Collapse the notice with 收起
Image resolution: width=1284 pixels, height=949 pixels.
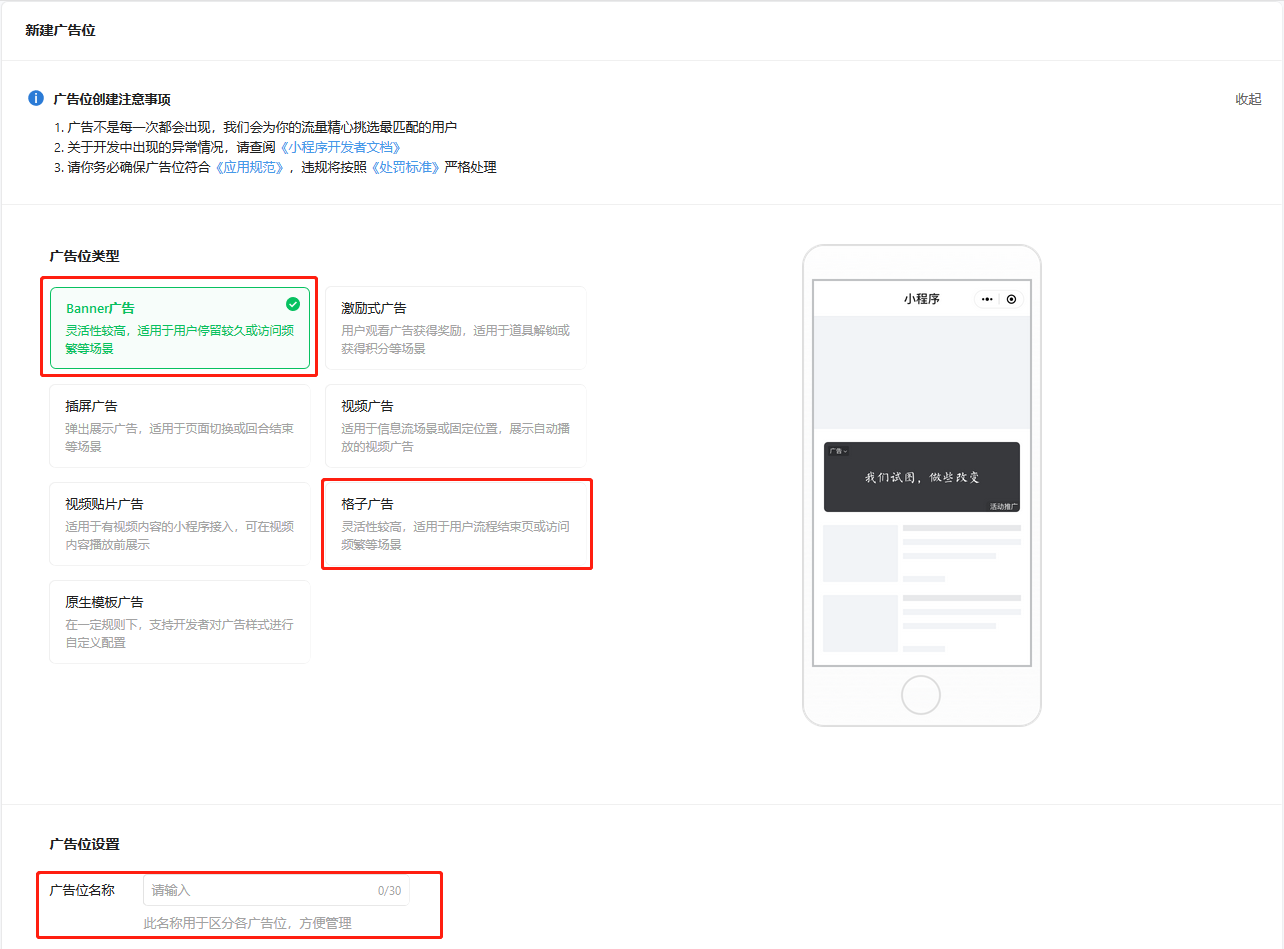click(1248, 99)
